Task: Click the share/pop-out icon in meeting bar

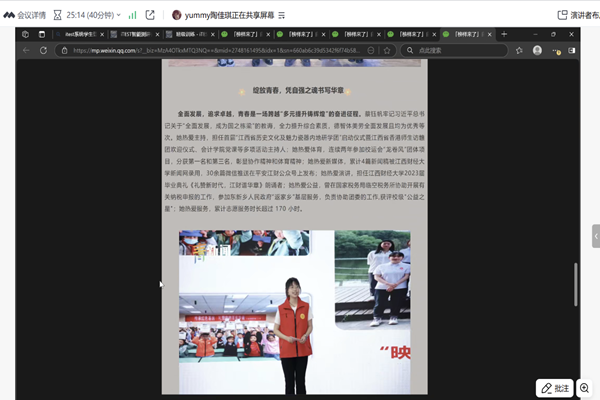Action: pos(150,15)
